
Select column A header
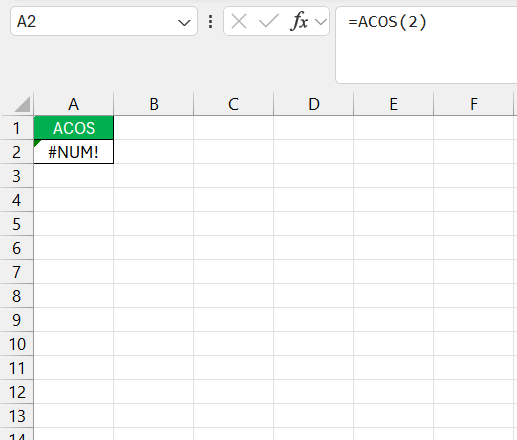tap(74, 104)
